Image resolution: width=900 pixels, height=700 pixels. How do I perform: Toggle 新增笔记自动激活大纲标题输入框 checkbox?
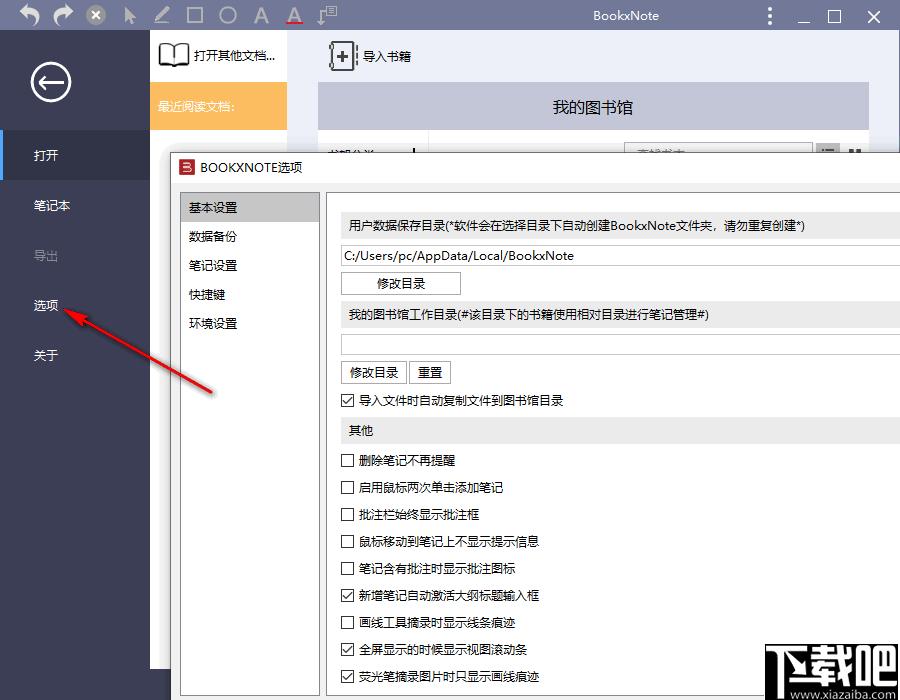tap(347, 596)
